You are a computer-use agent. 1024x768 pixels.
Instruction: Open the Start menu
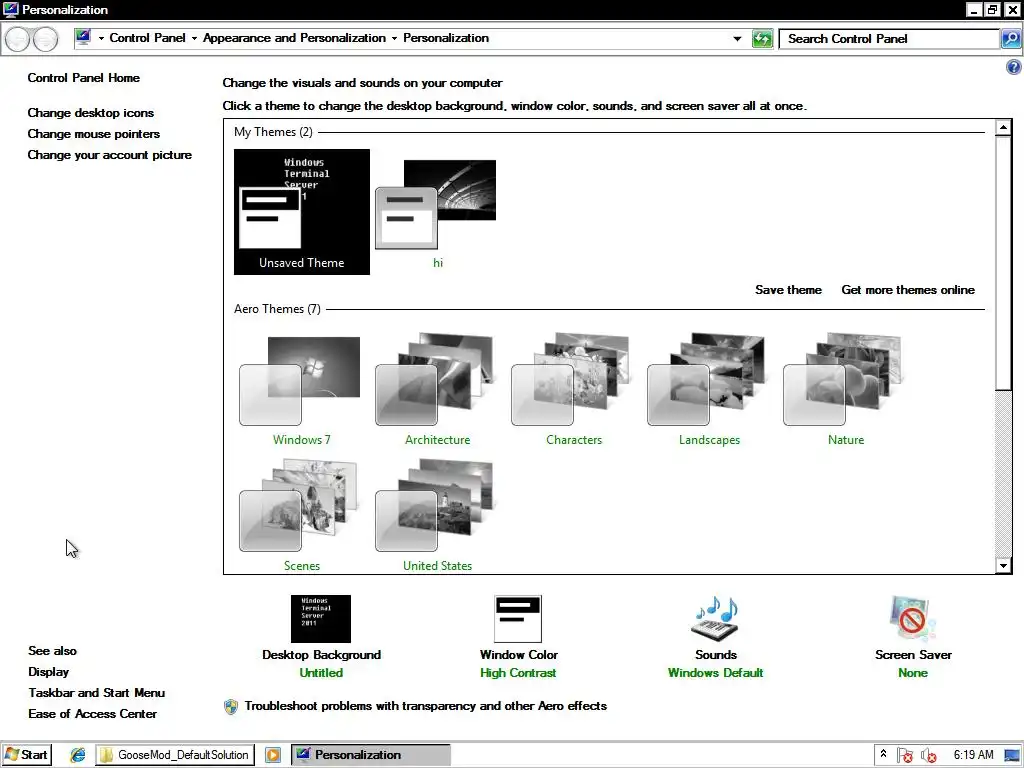[x=27, y=755]
